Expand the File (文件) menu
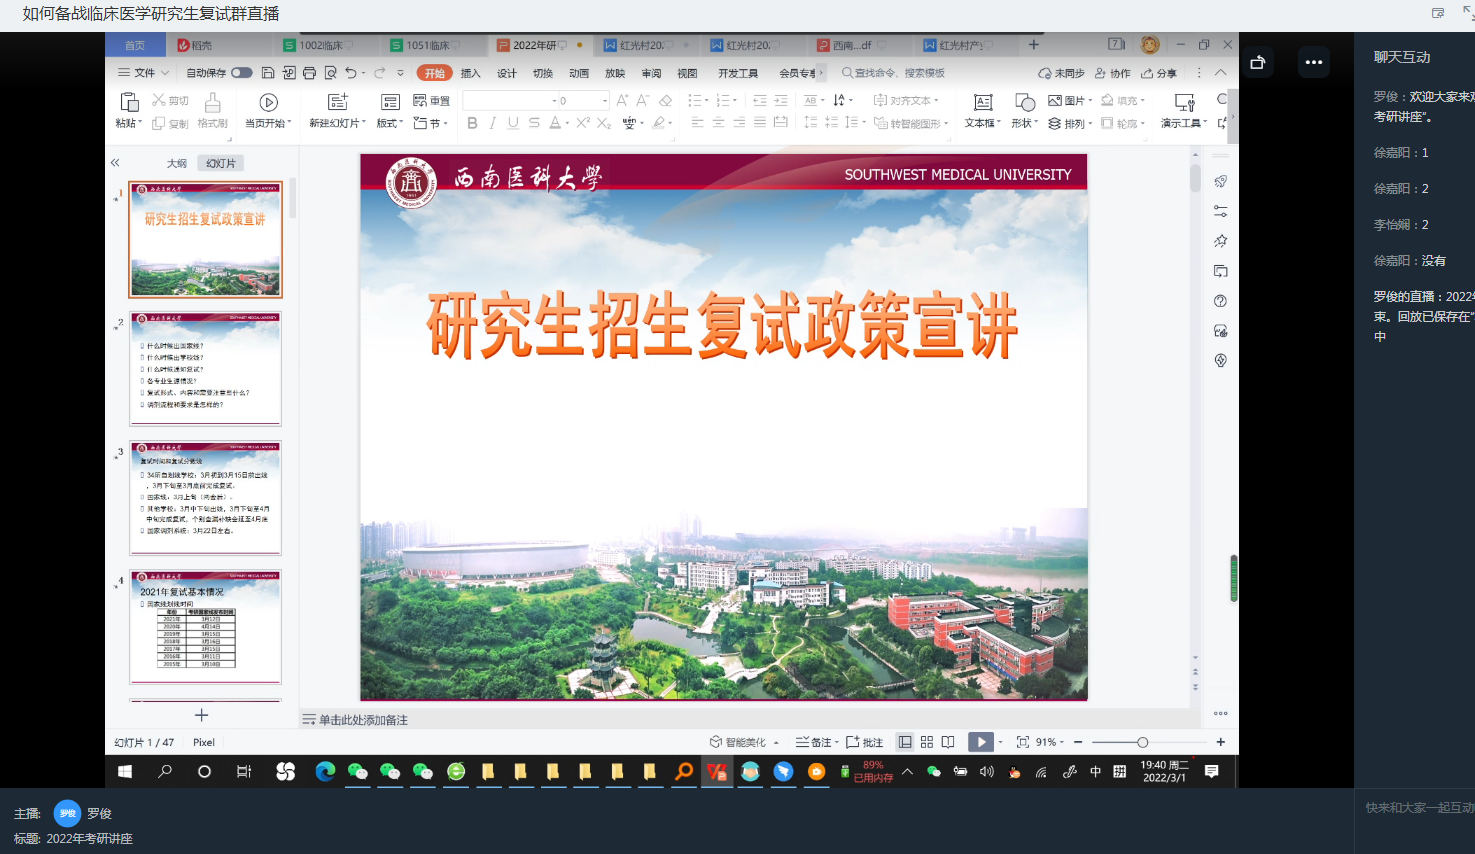The width and height of the screenshot is (1475, 854). 138,73
